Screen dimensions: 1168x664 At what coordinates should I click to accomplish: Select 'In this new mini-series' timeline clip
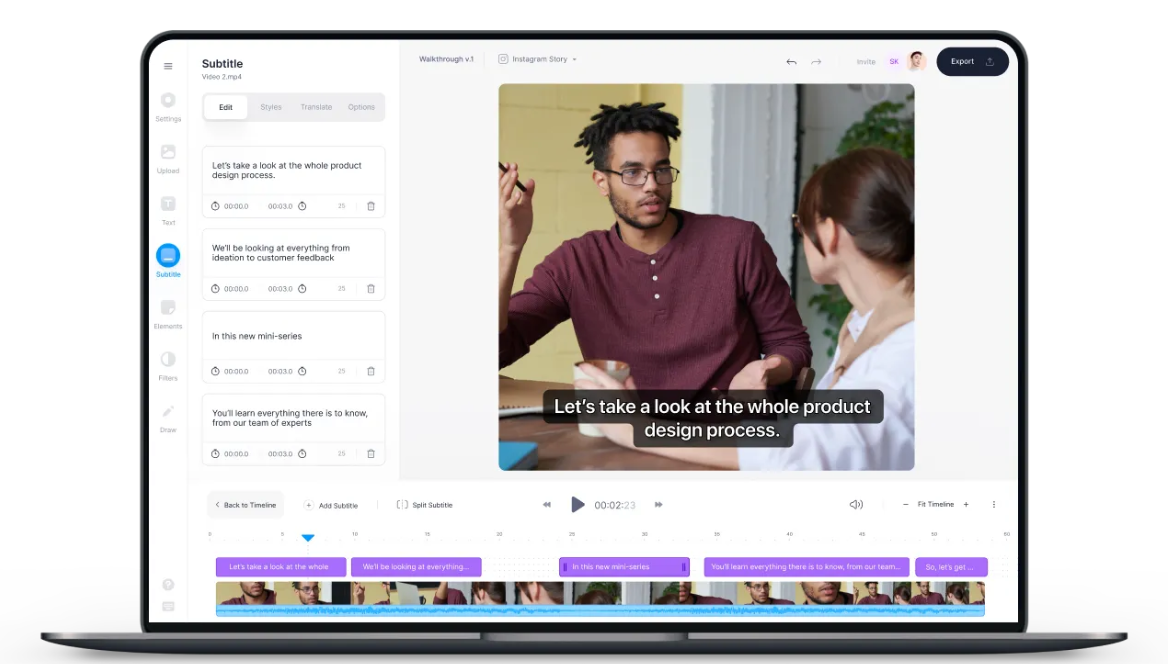624,567
